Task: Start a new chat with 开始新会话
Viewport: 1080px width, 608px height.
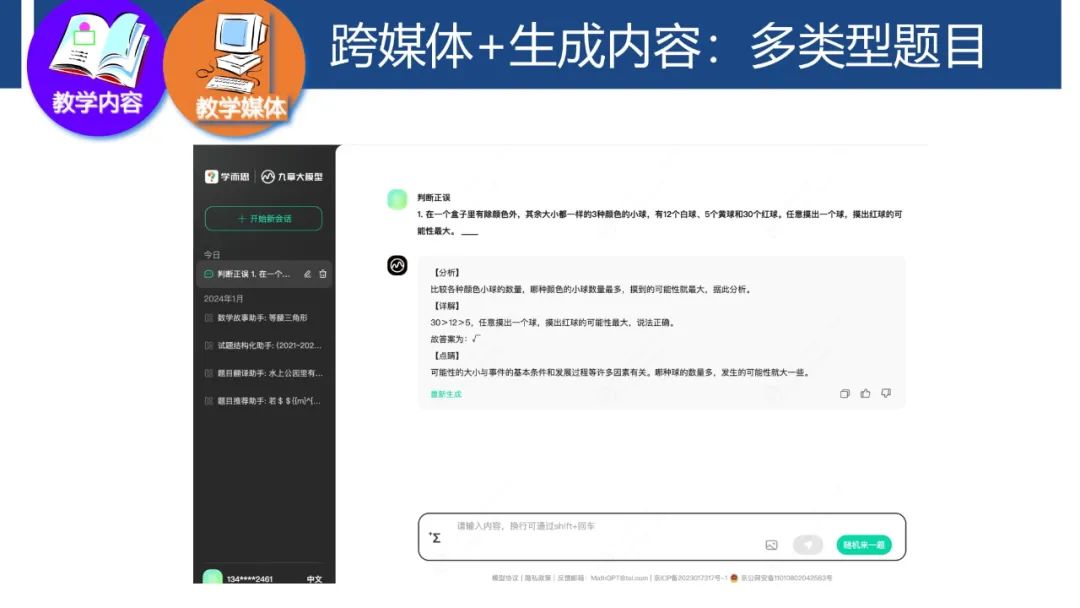Action: pyautogui.click(x=263, y=217)
